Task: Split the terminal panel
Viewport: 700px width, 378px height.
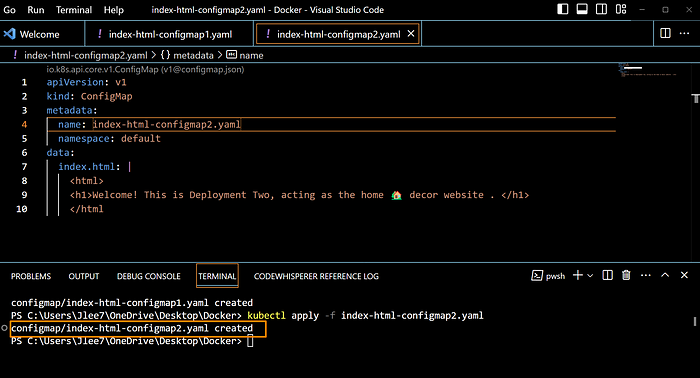Action: click(x=608, y=275)
